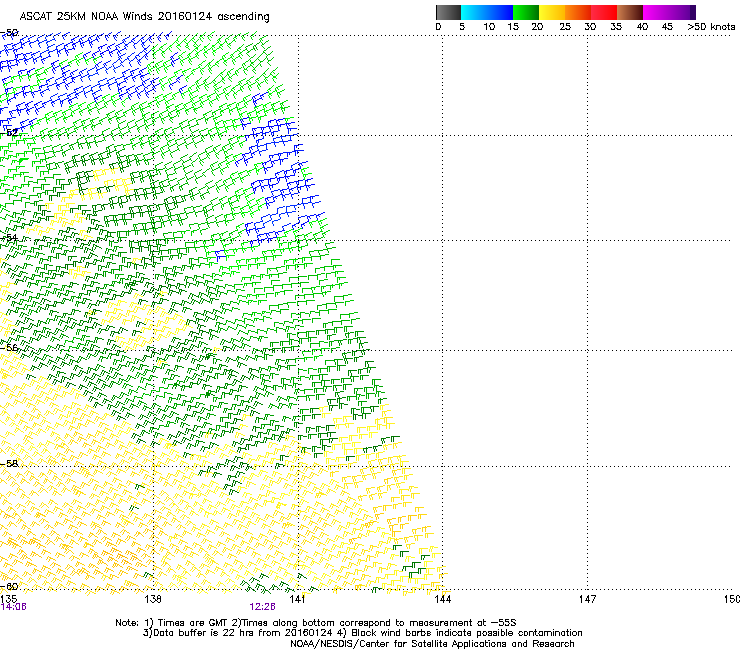Screen dimensions: 740x650
Task: Click the 147 longitude label
Action: [x=587, y=599]
